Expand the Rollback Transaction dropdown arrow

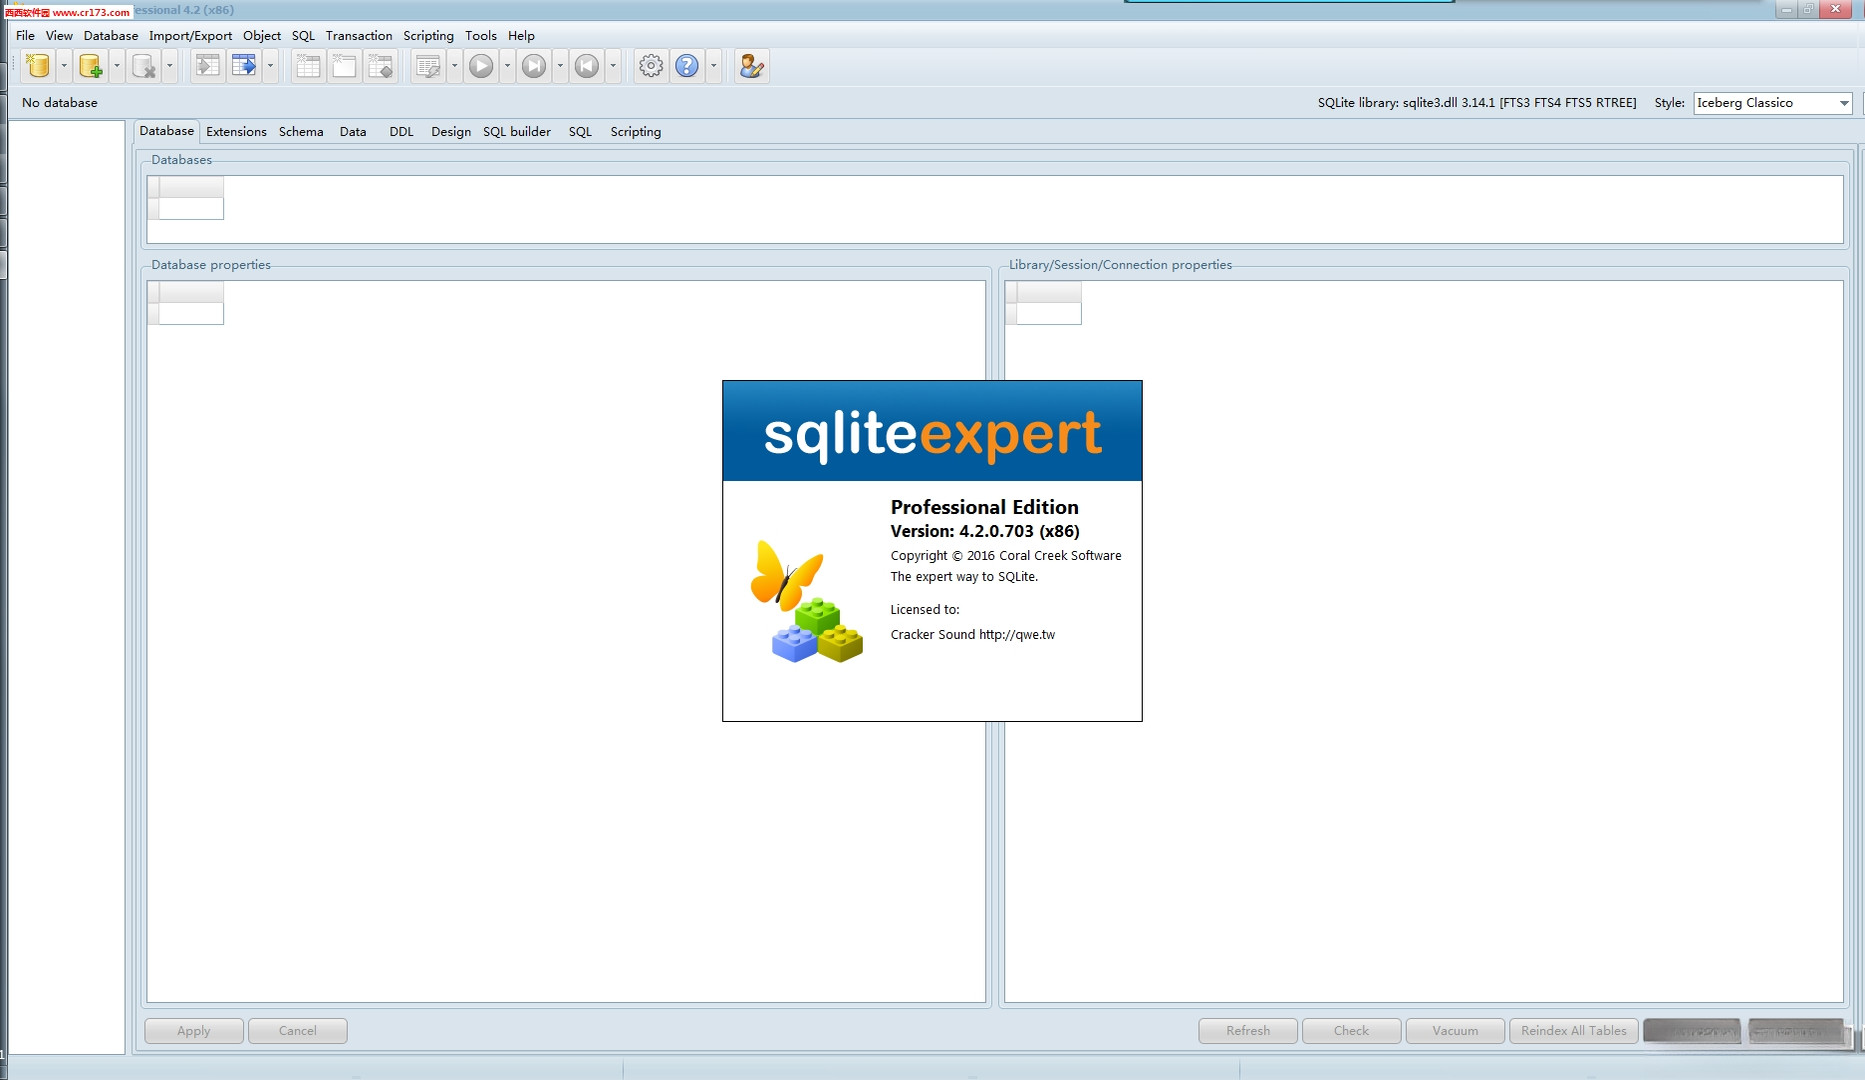tap(613, 66)
